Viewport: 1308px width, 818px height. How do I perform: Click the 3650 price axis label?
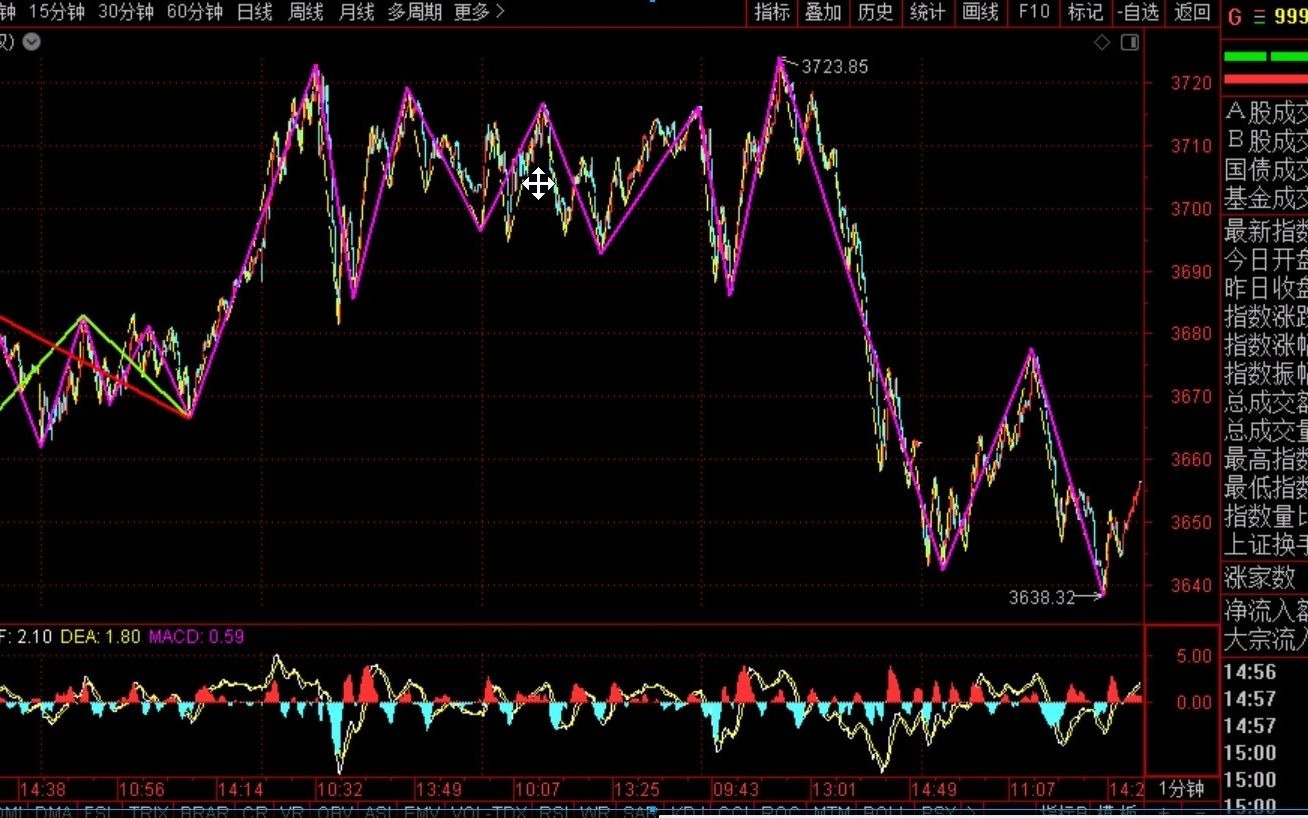pyautogui.click(x=1191, y=522)
